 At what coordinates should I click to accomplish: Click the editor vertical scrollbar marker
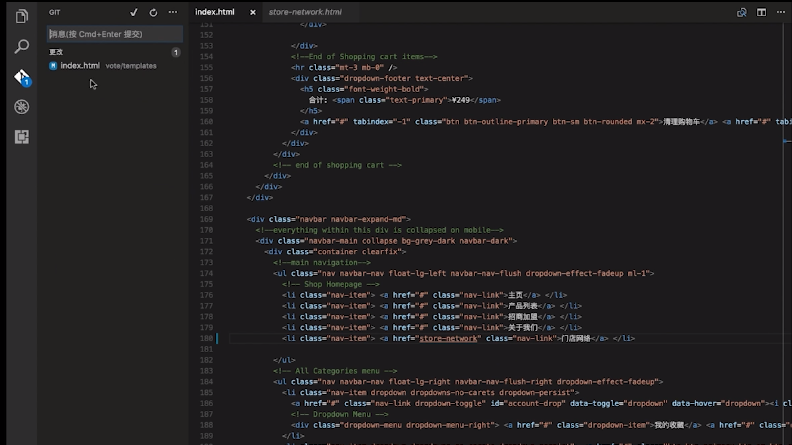tap(787, 141)
